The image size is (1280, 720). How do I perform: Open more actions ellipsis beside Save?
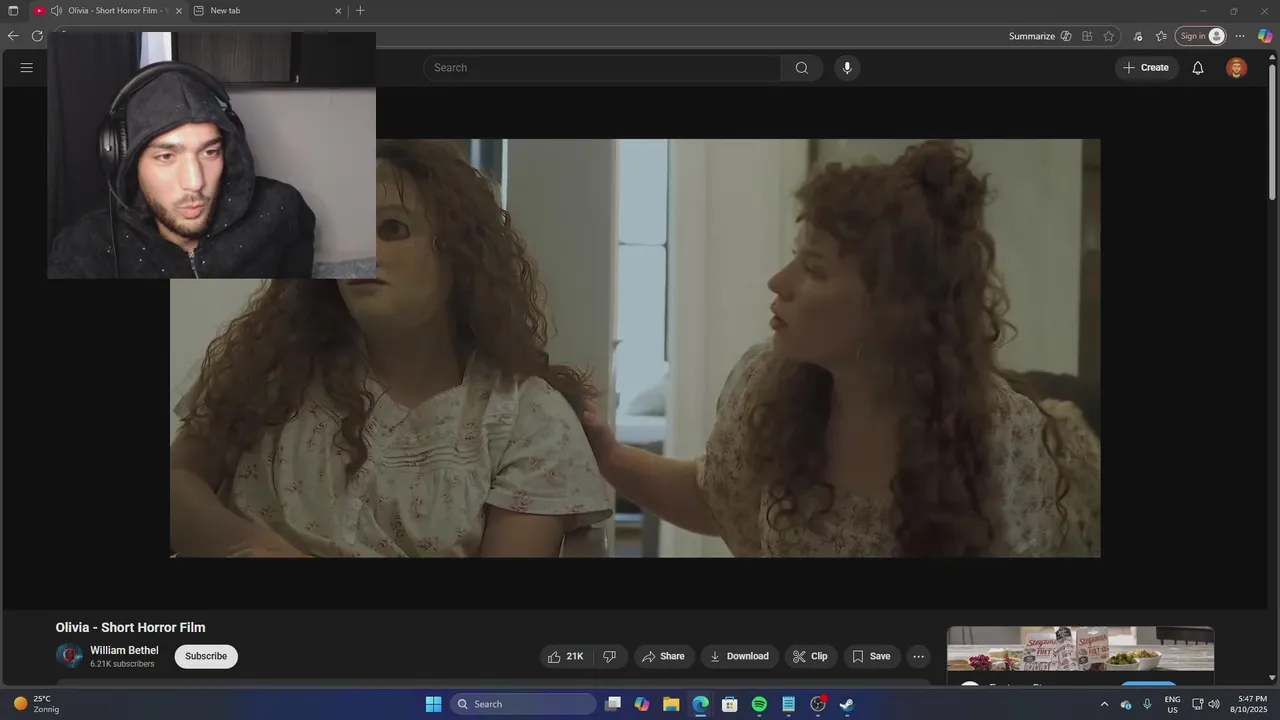pyautogui.click(x=918, y=657)
